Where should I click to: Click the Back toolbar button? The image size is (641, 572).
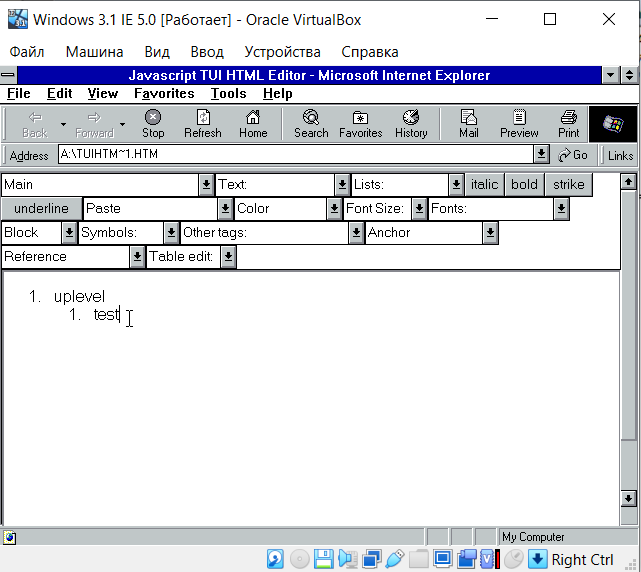point(35,124)
